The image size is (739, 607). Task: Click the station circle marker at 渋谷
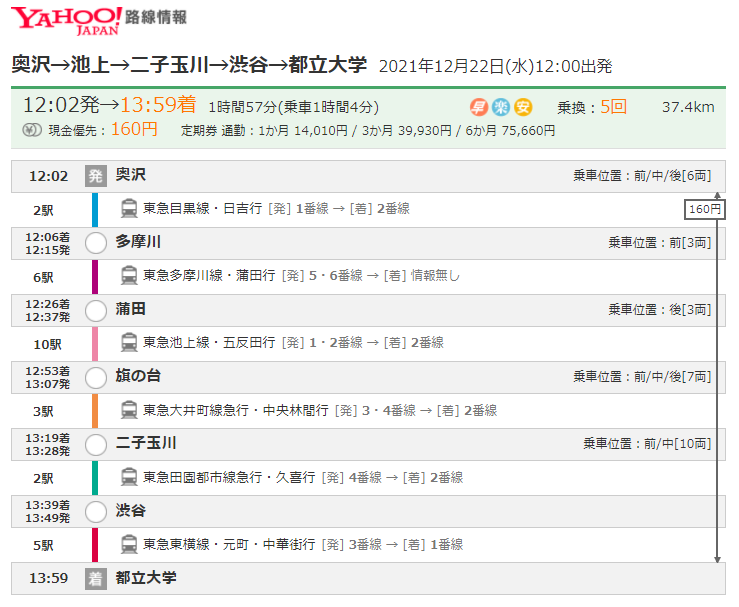click(x=96, y=512)
